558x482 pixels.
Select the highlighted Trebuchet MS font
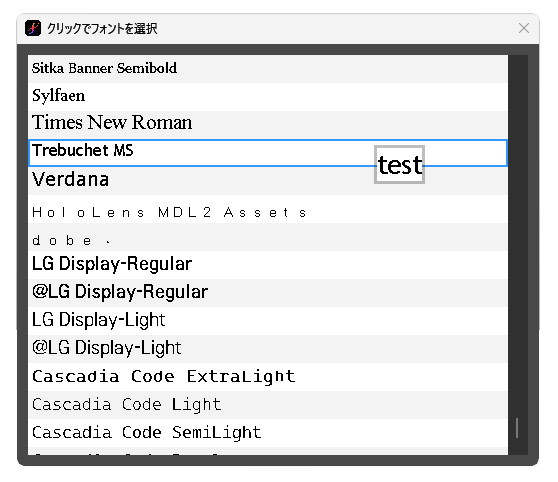point(268,153)
